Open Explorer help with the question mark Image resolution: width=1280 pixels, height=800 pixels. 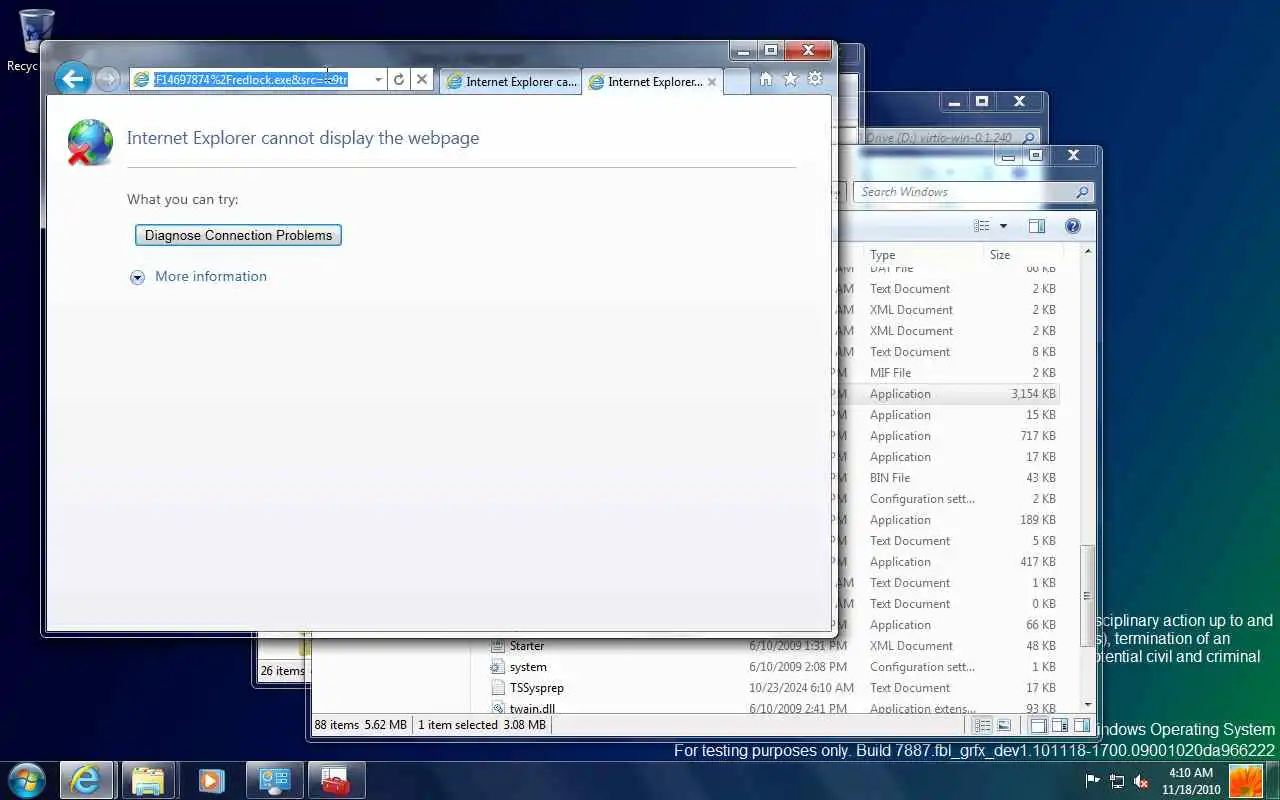click(x=1073, y=226)
